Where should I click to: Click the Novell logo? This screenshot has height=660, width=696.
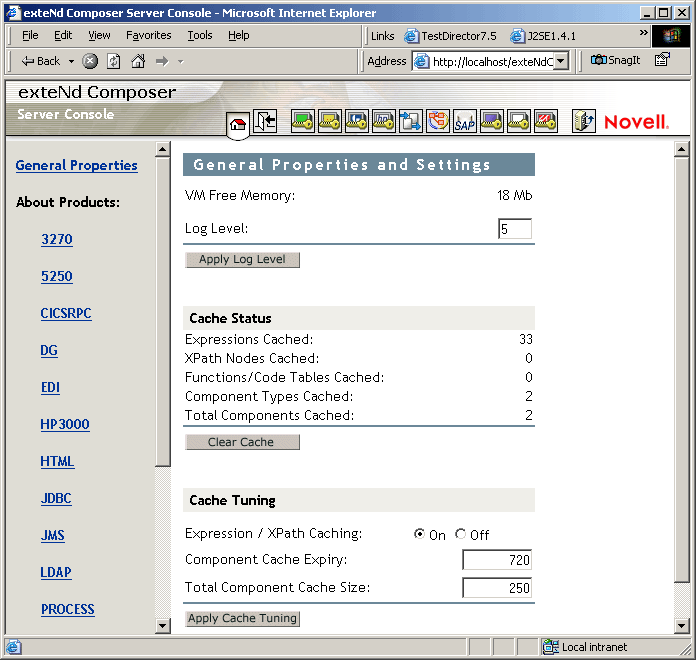pos(636,122)
